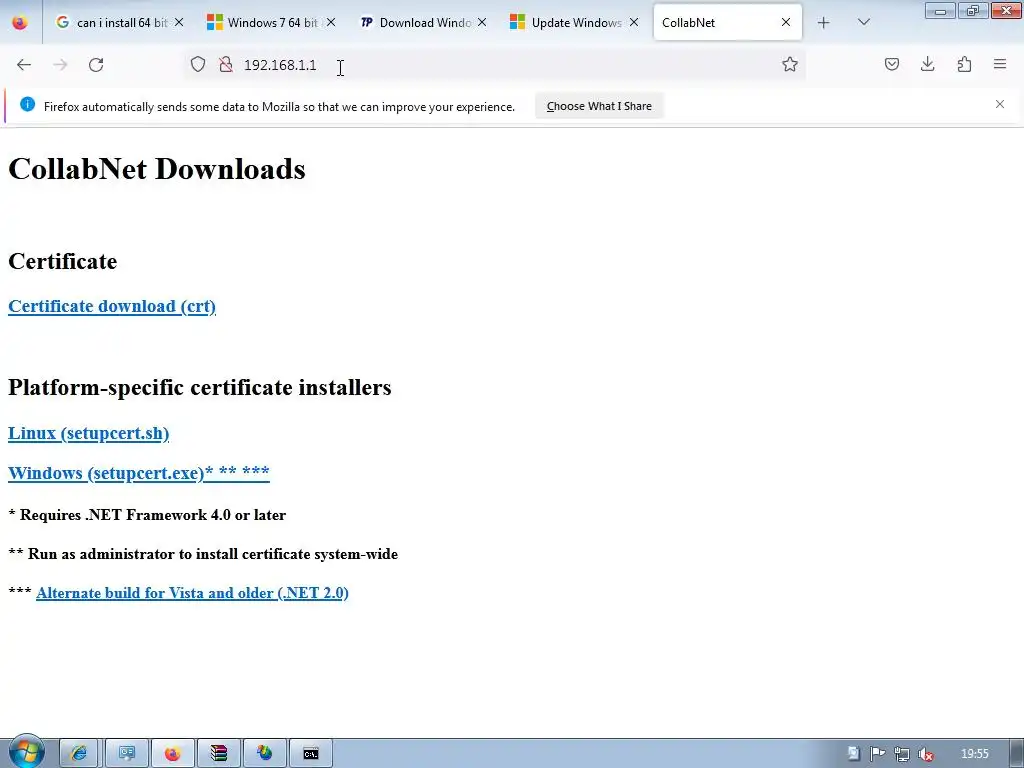Screen dimensions: 1024x768
Task: Expand the list all tabs chevron
Action: 863,22
